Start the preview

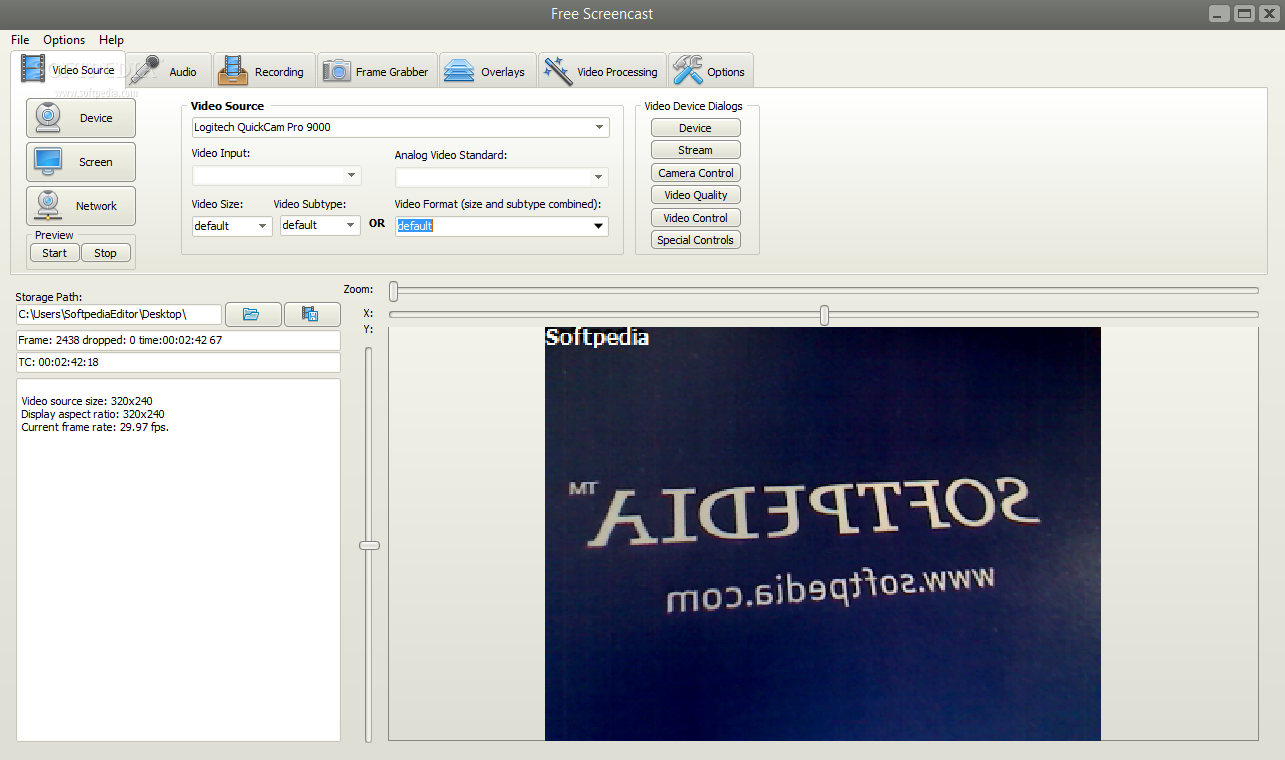click(55, 253)
